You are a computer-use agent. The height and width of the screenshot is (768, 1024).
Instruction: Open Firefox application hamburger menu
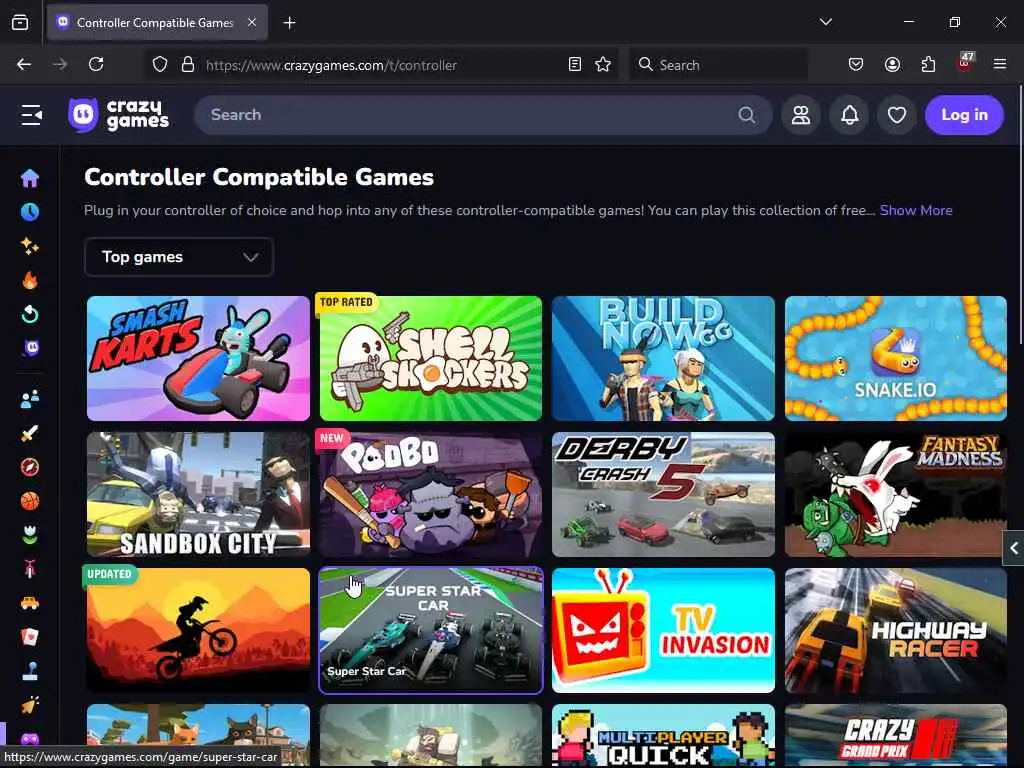point(999,65)
